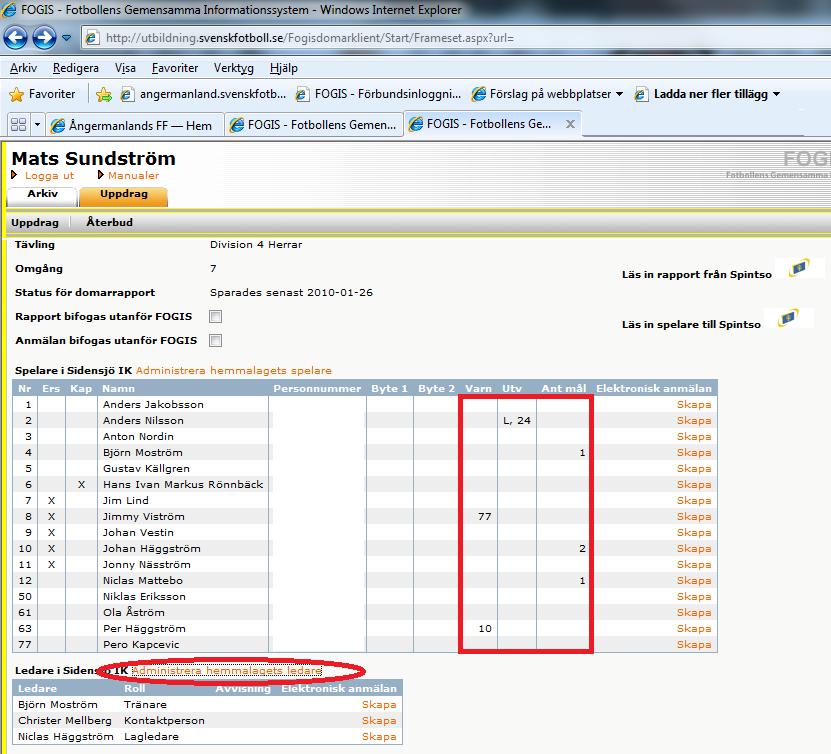Click Skapa for Björn Moström player row

click(694, 453)
